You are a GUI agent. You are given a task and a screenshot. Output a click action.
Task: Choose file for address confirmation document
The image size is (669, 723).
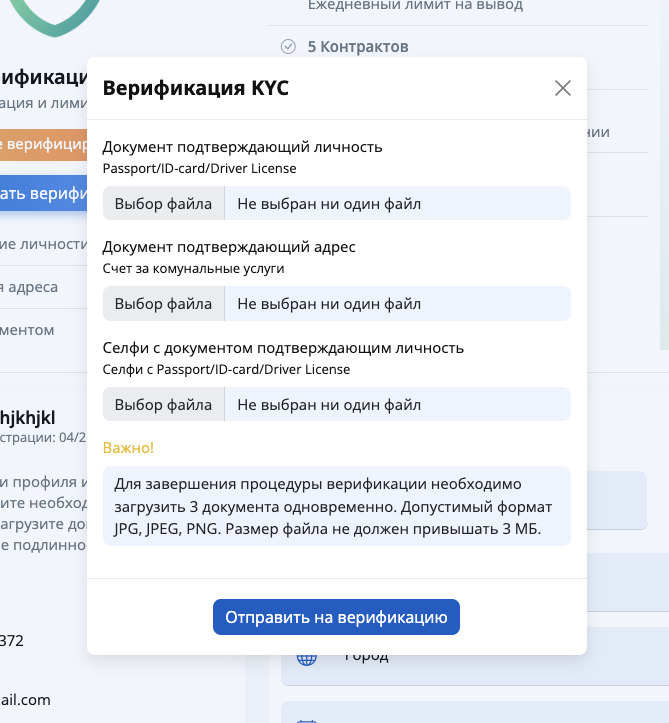point(163,304)
